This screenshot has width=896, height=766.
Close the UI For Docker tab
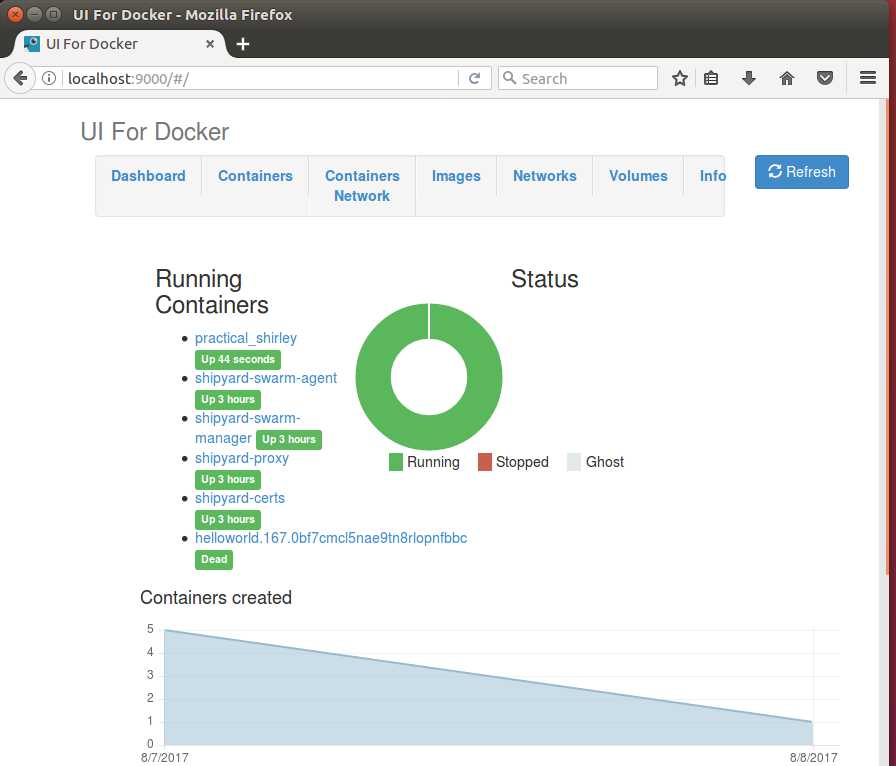tap(210, 44)
